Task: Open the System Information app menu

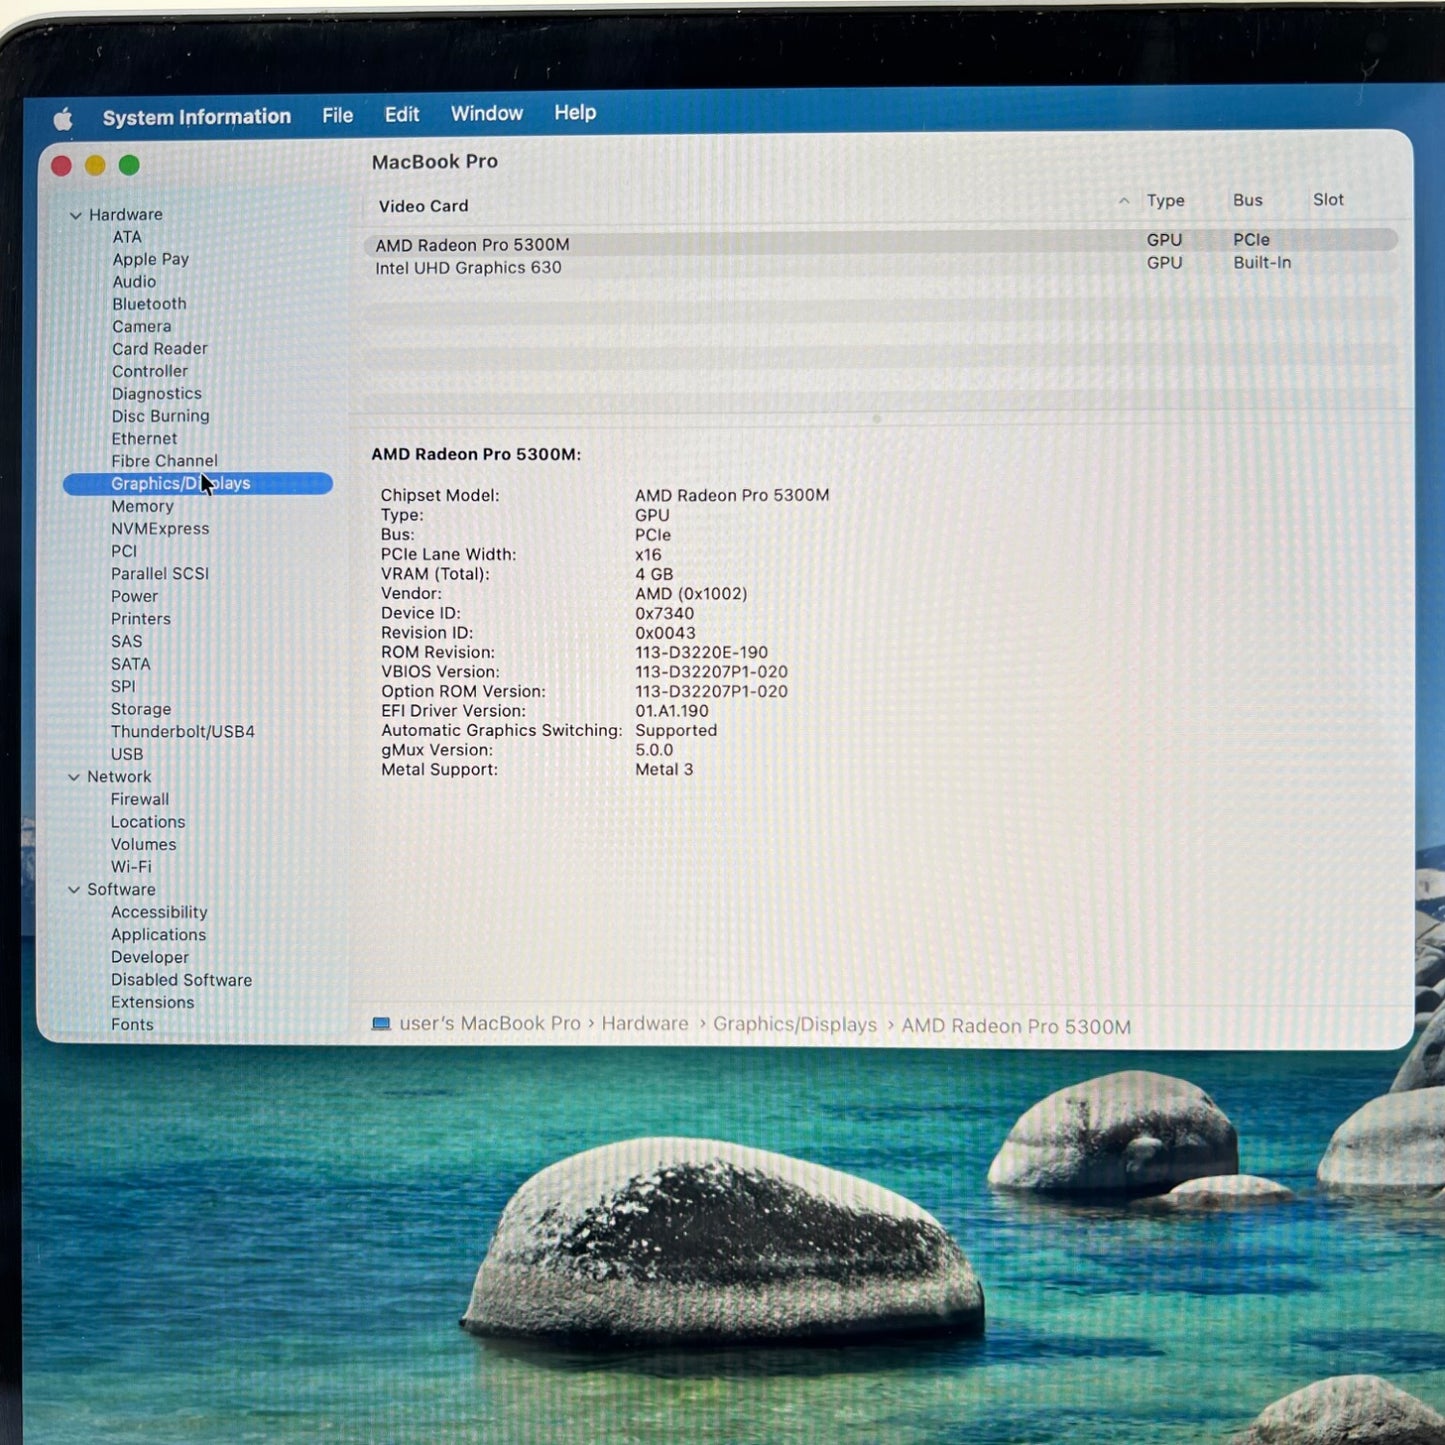Action: (196, 117)
